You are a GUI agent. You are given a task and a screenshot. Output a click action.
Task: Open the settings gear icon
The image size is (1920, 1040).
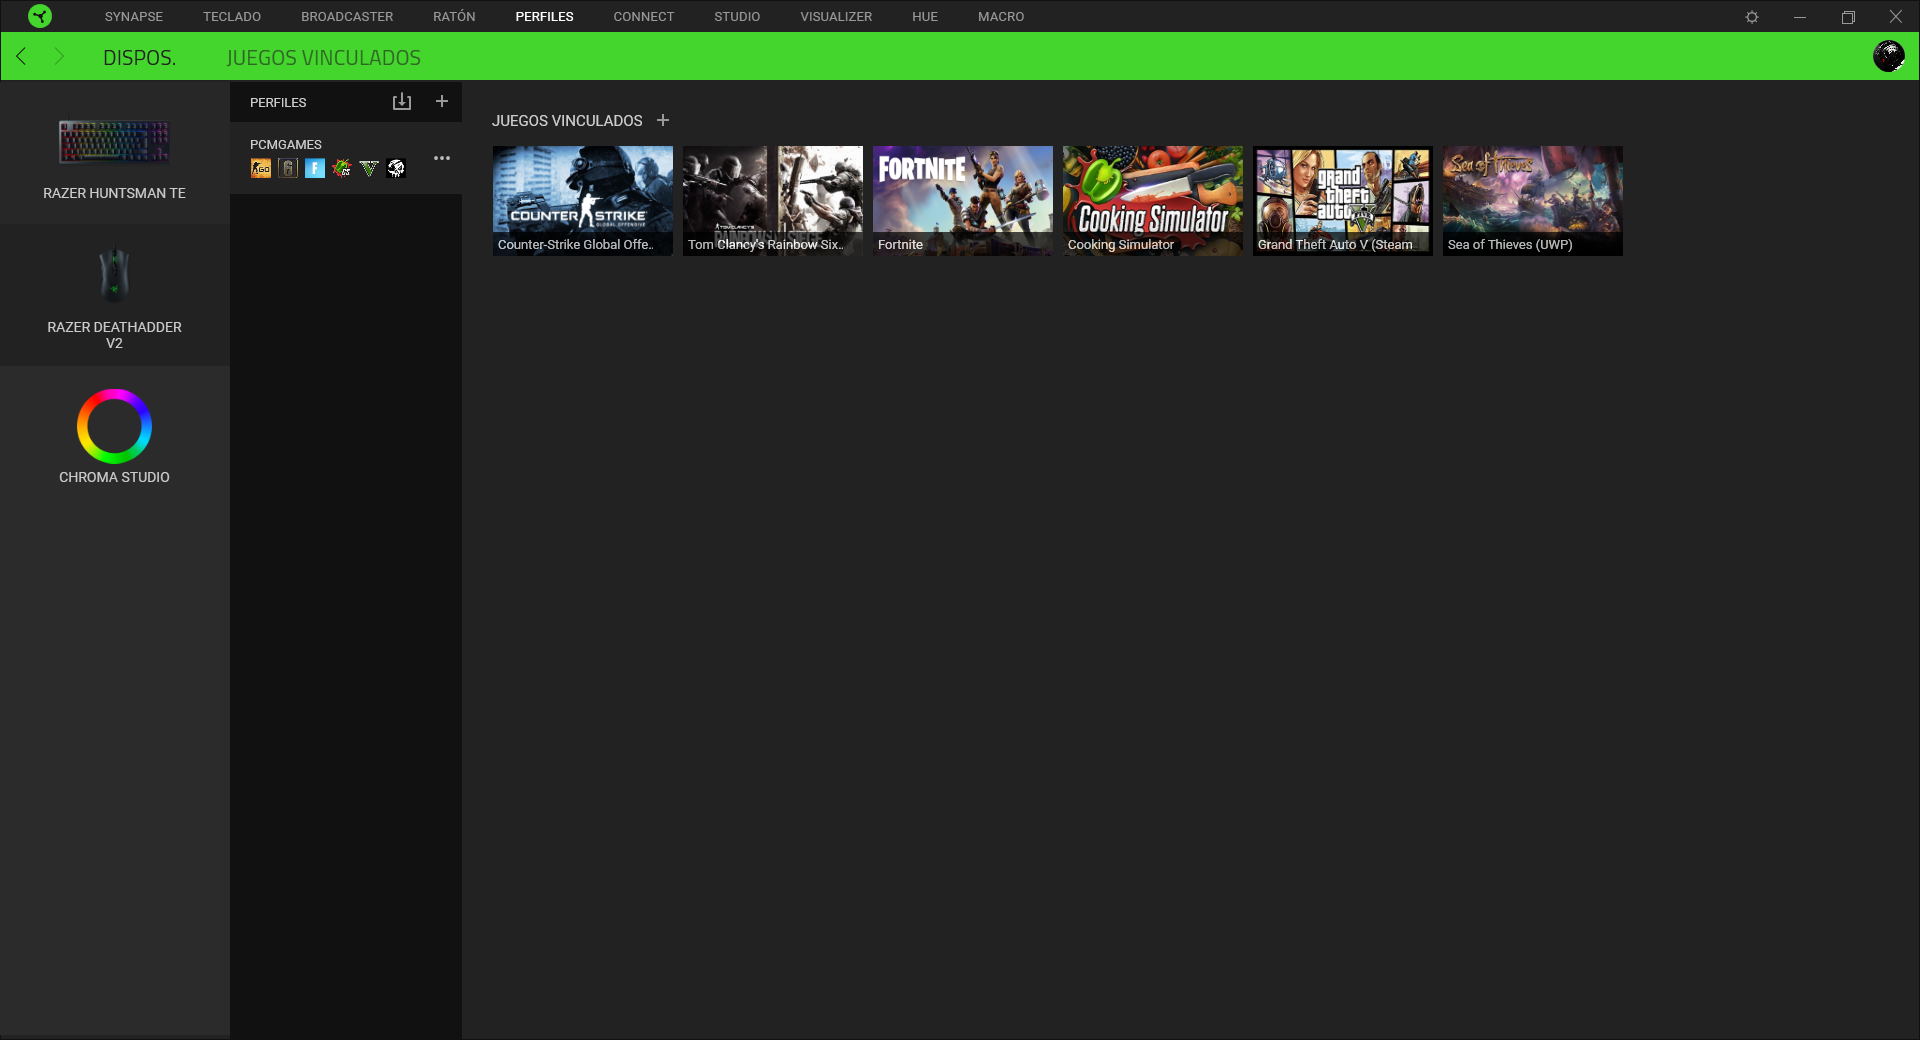coord(1752,17)
